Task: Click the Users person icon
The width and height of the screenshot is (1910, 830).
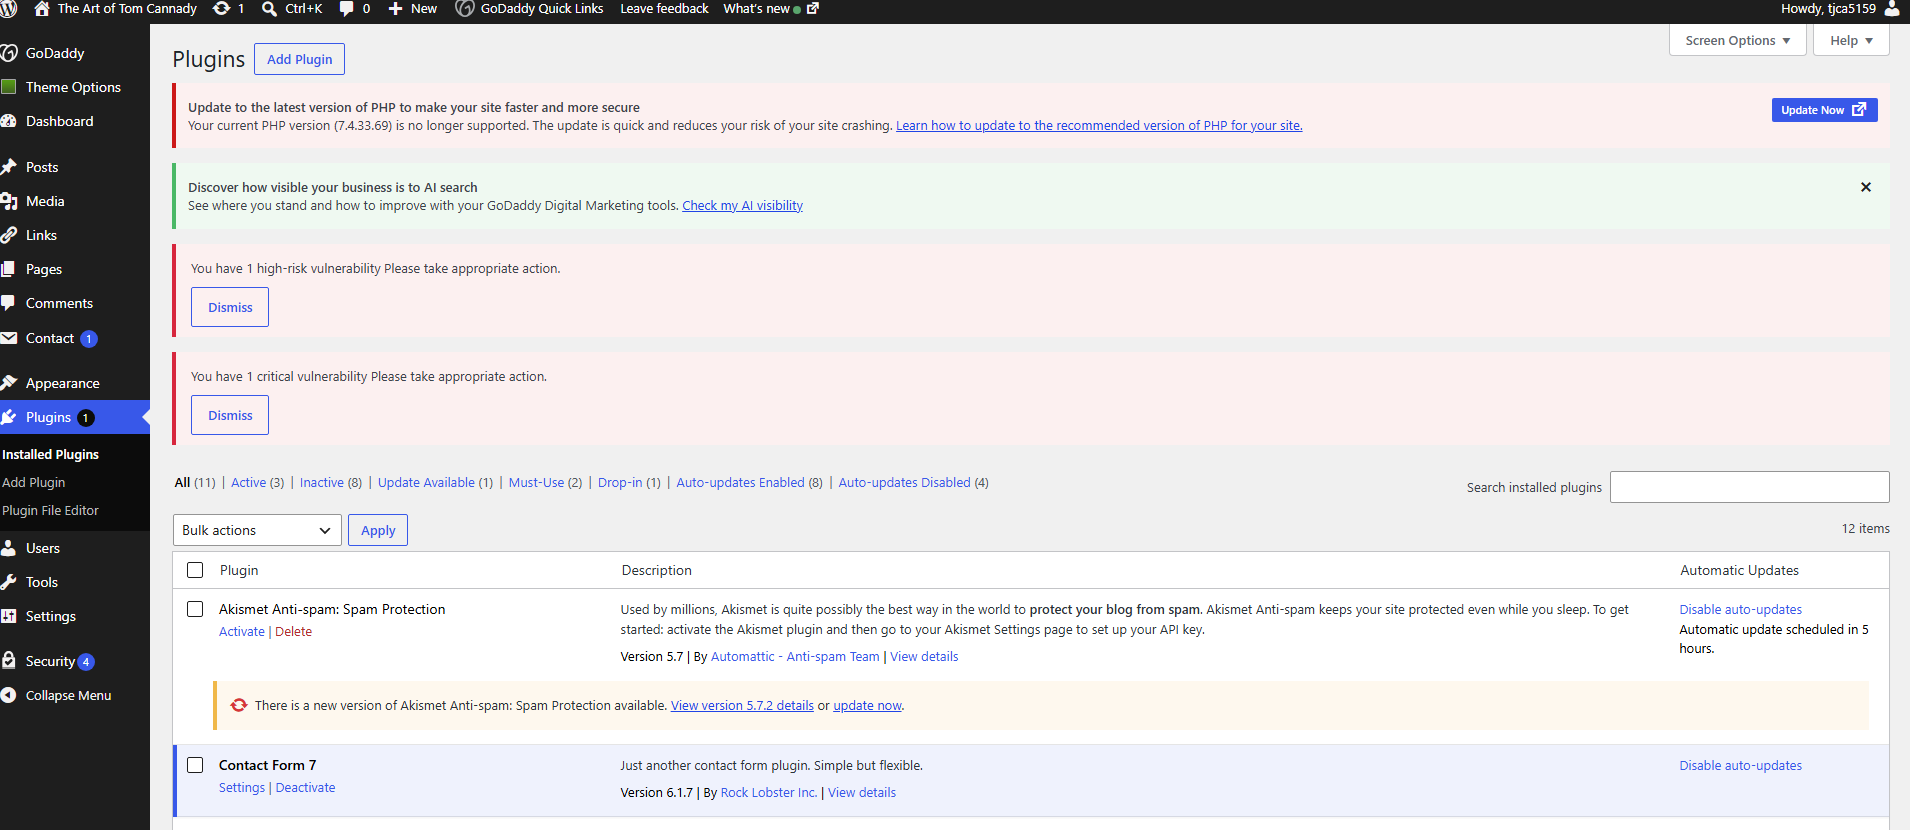Action: 9,548
